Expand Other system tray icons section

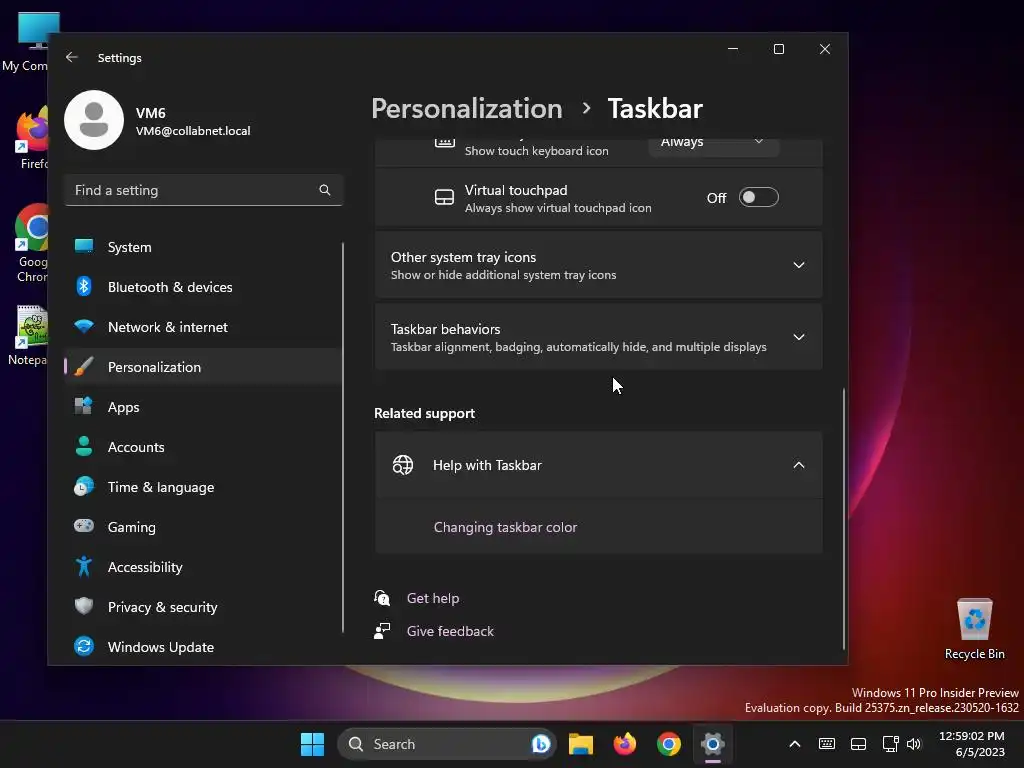point(598,265)
